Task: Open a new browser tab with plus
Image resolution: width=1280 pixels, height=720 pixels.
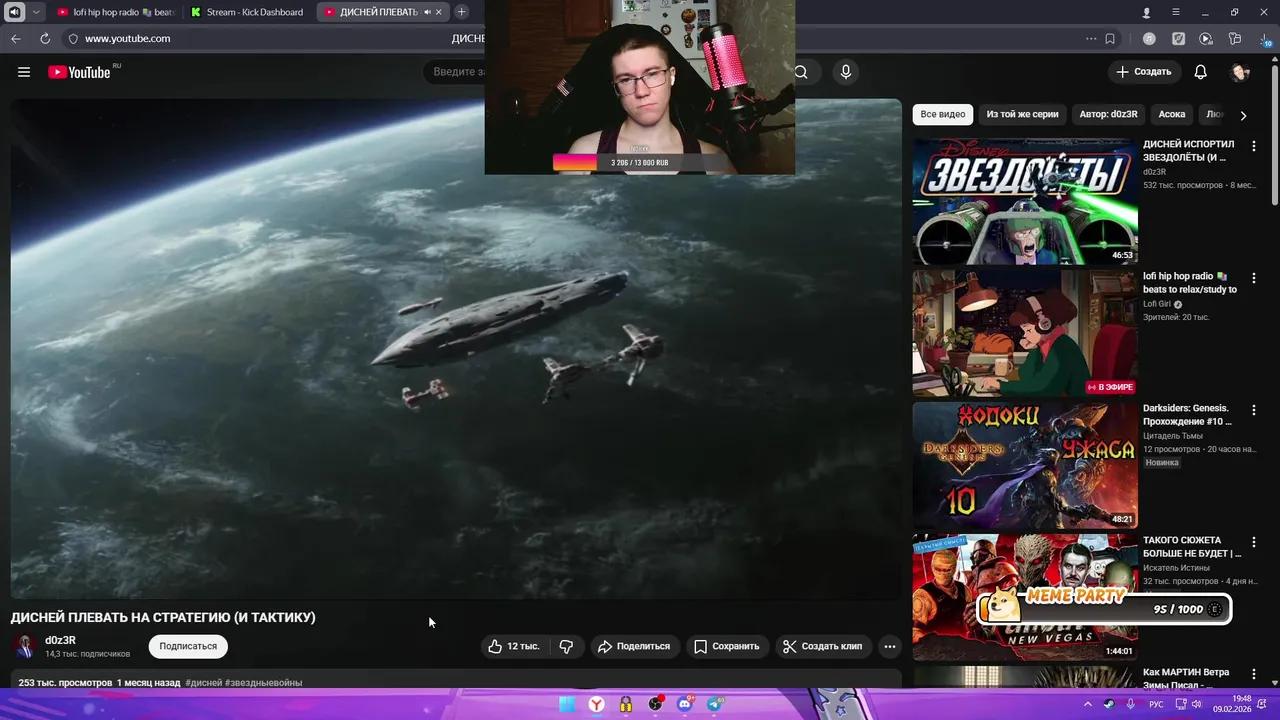Action: pyautogui.click(x=461, y=12)
